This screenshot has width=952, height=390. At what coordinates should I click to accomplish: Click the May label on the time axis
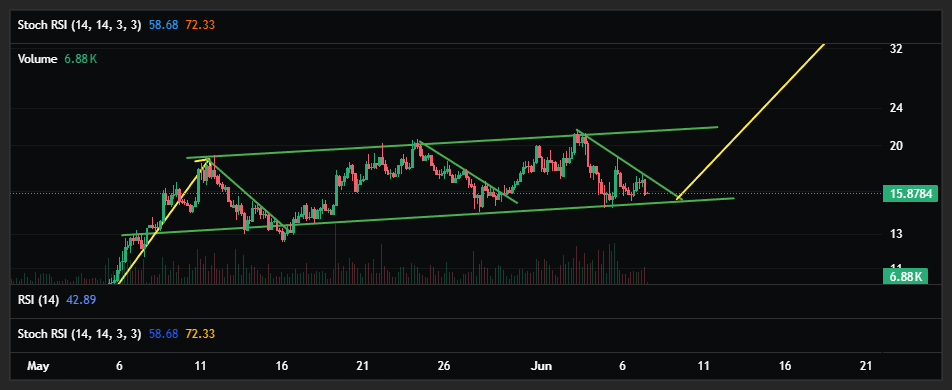[38, 366]
